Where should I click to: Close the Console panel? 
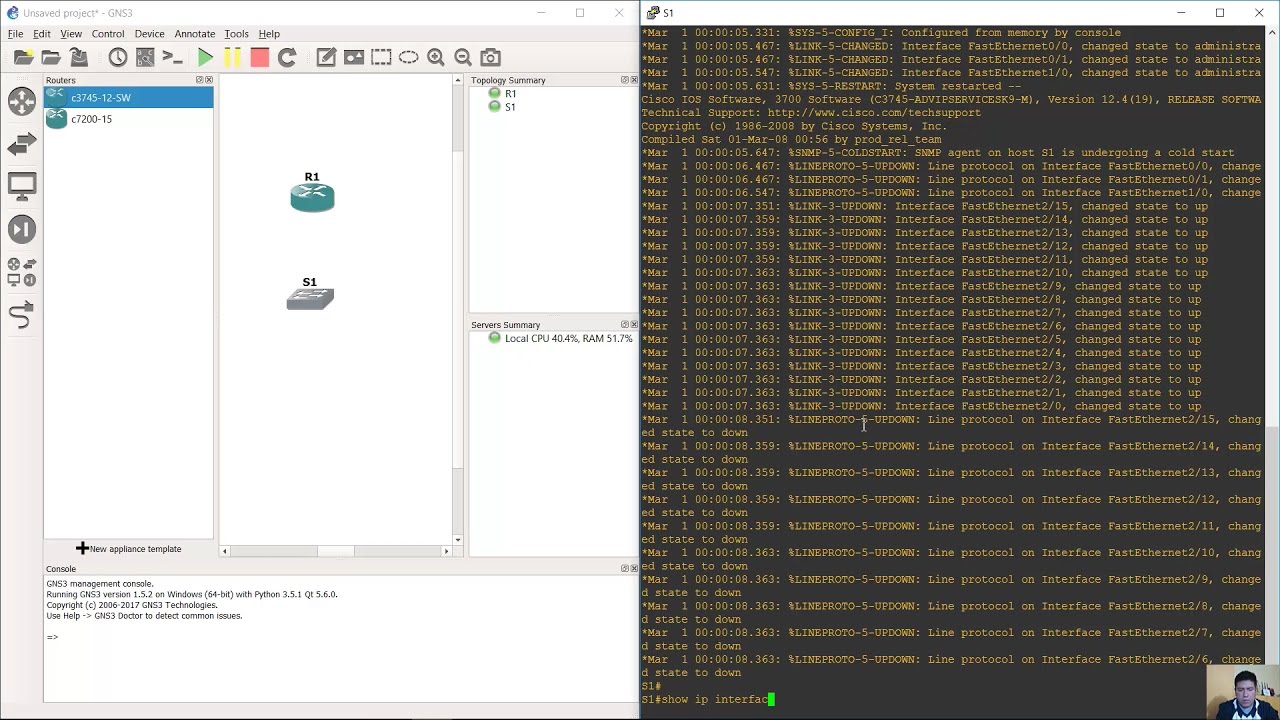(x=634, y=569)
